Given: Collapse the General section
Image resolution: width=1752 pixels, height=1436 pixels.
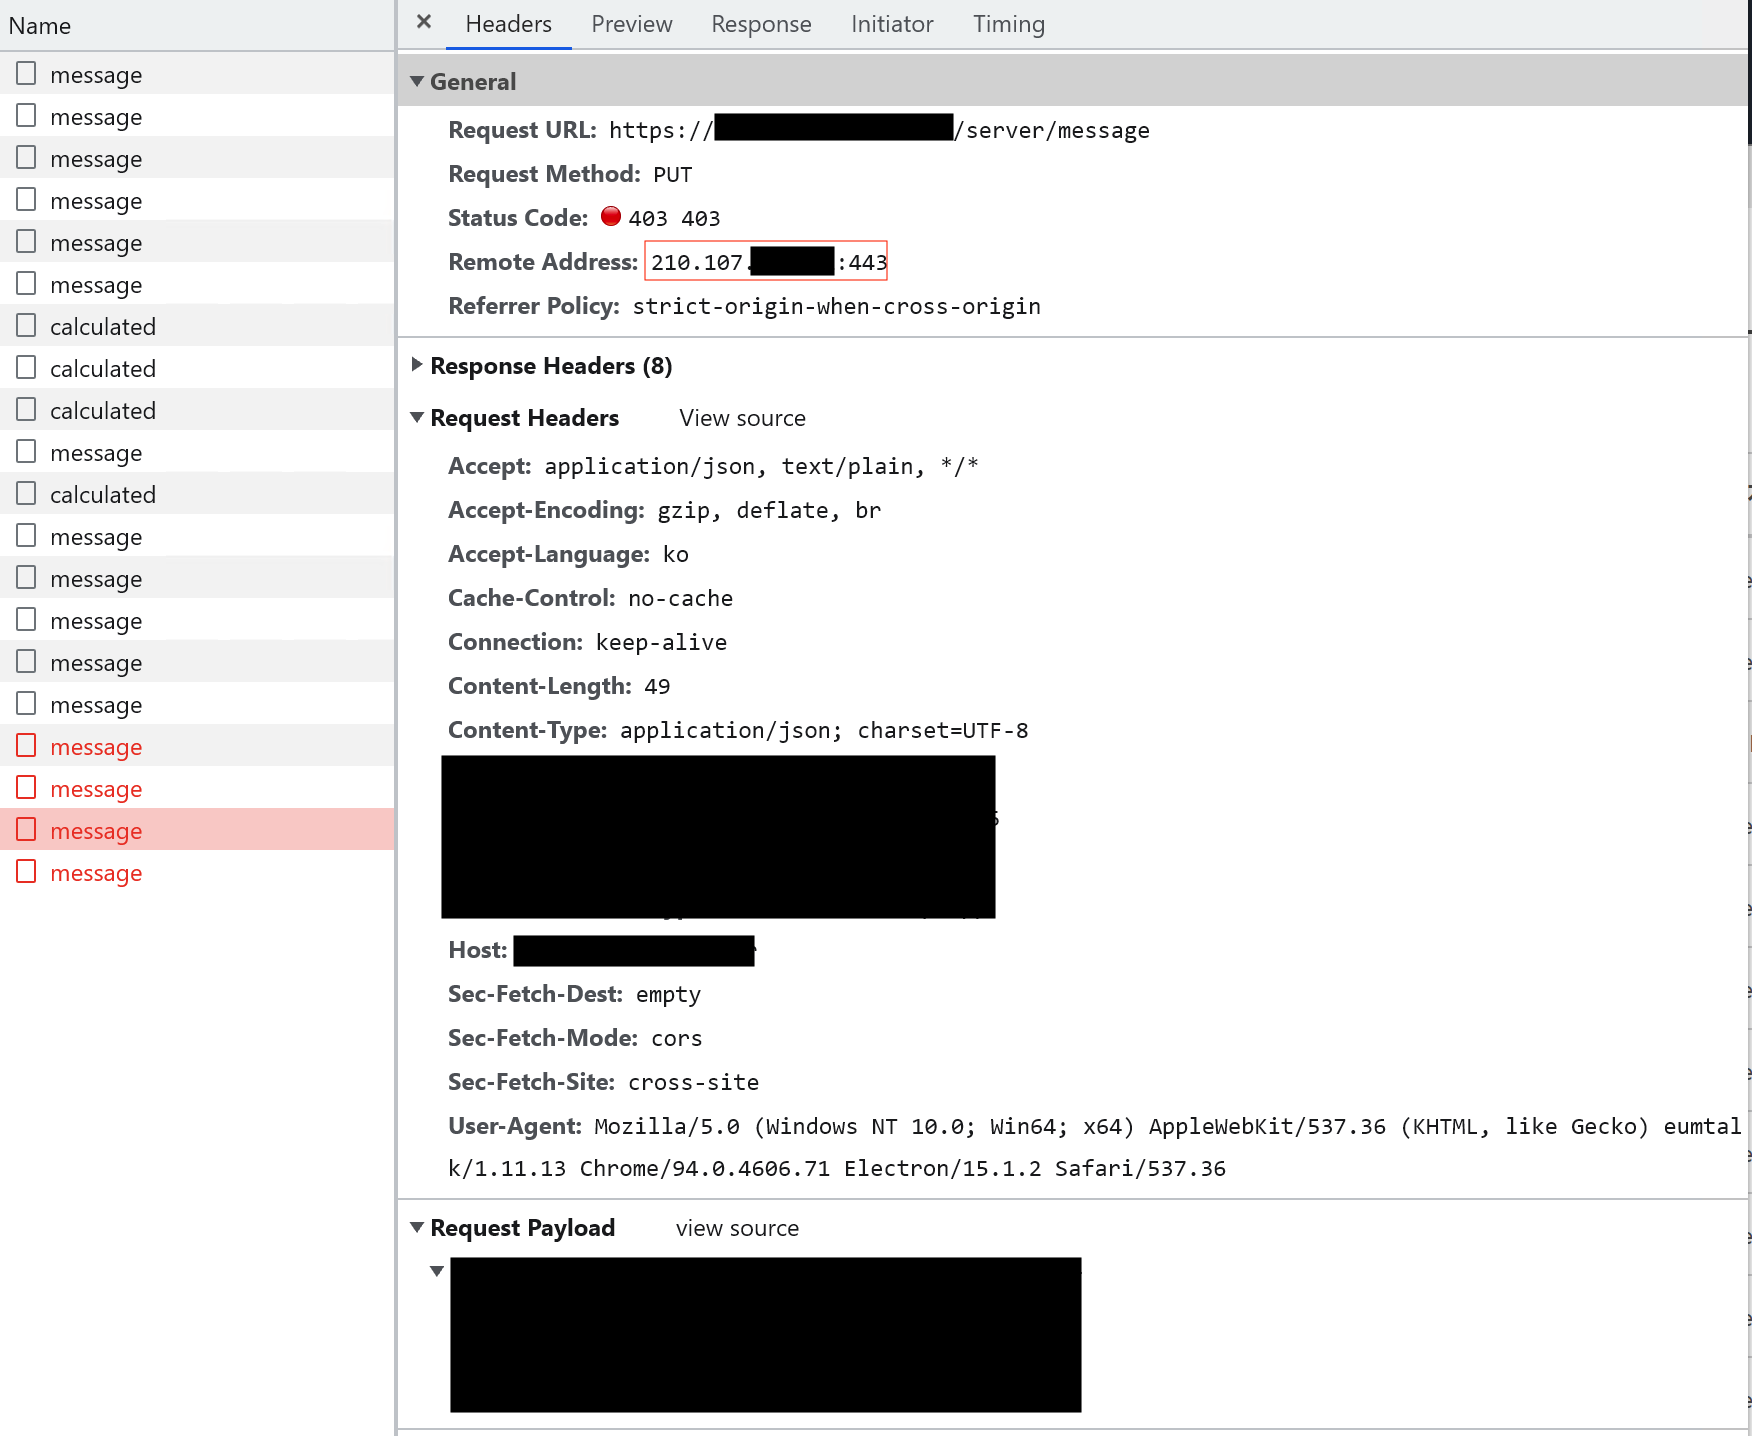Looking at the screenshot, I should point(417,82).
